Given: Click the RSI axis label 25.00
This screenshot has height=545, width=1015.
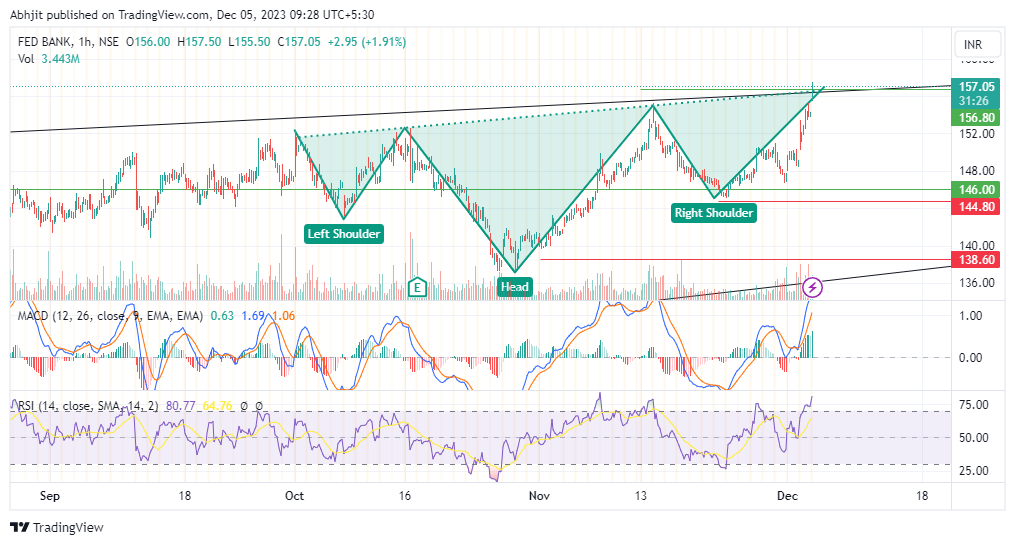Looking at the screenshot, I should click(x=974, y=471).
